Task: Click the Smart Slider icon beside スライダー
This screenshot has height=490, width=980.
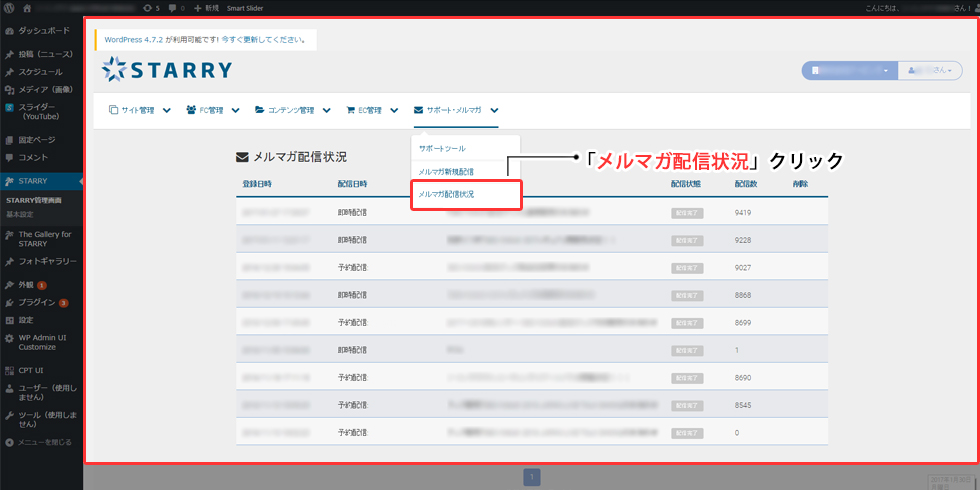Action: (9, 107)
